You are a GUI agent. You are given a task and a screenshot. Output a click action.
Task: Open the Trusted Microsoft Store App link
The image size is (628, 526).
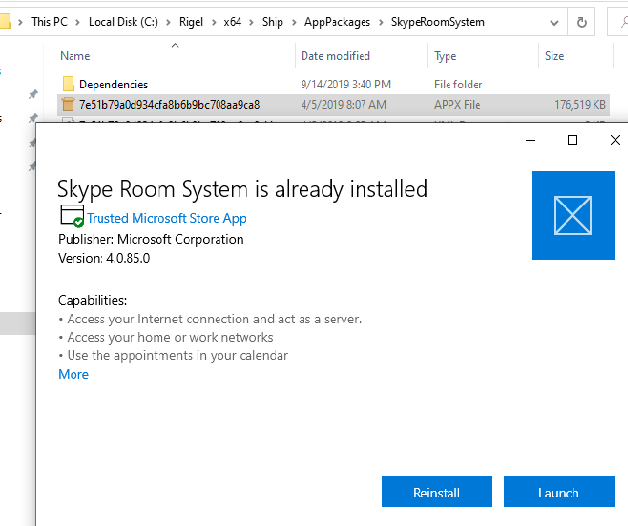(x=167, y=218)
